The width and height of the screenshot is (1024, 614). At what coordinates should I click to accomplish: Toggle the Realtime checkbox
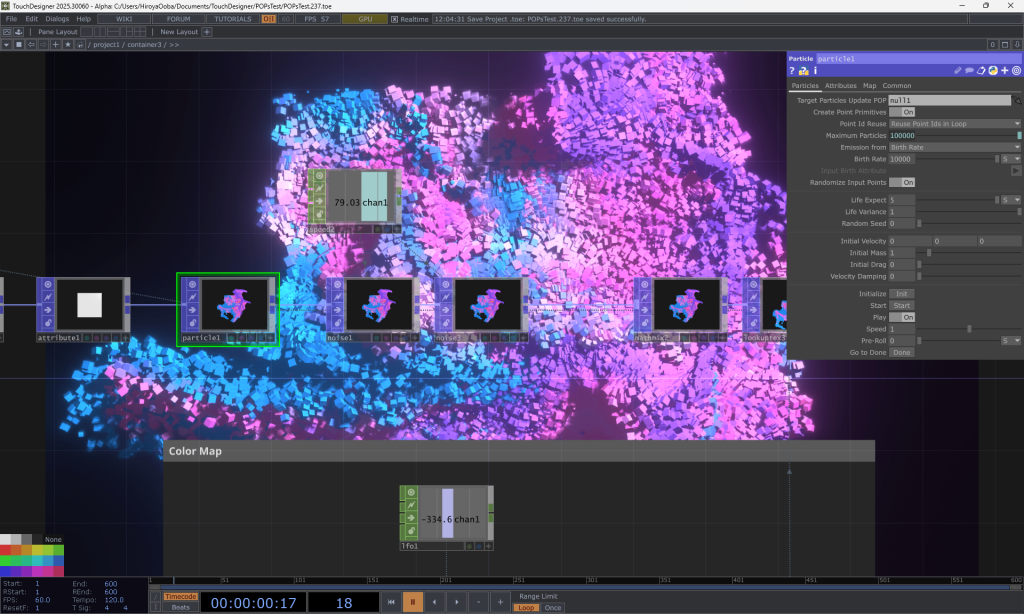tap(394, 19)
